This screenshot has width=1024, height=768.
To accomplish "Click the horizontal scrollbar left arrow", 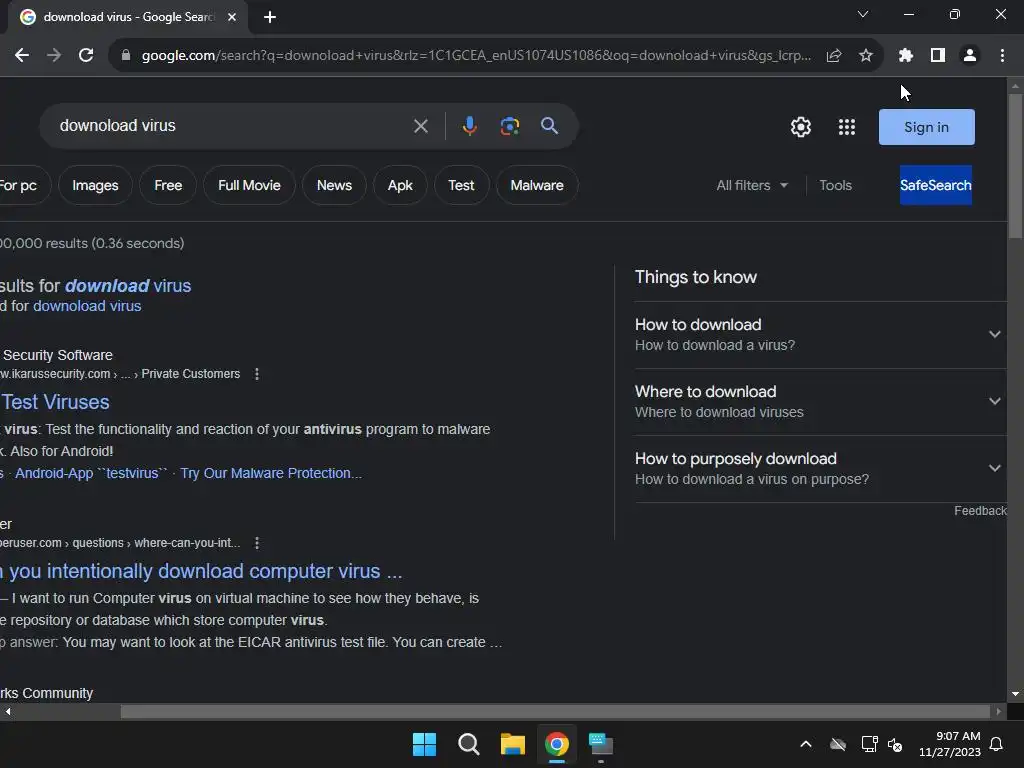I will pyautogui.click(x=8, y=712).
